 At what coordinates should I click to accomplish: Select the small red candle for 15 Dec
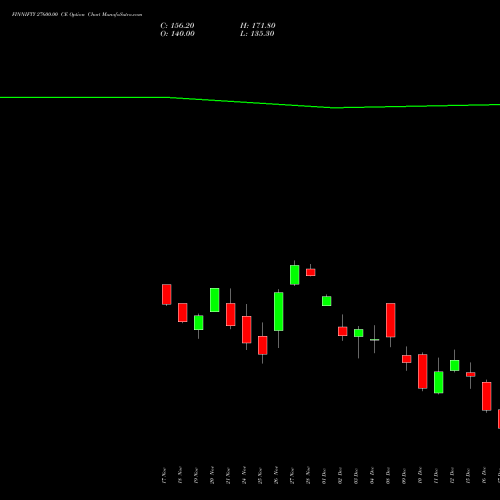click(471, 374)
